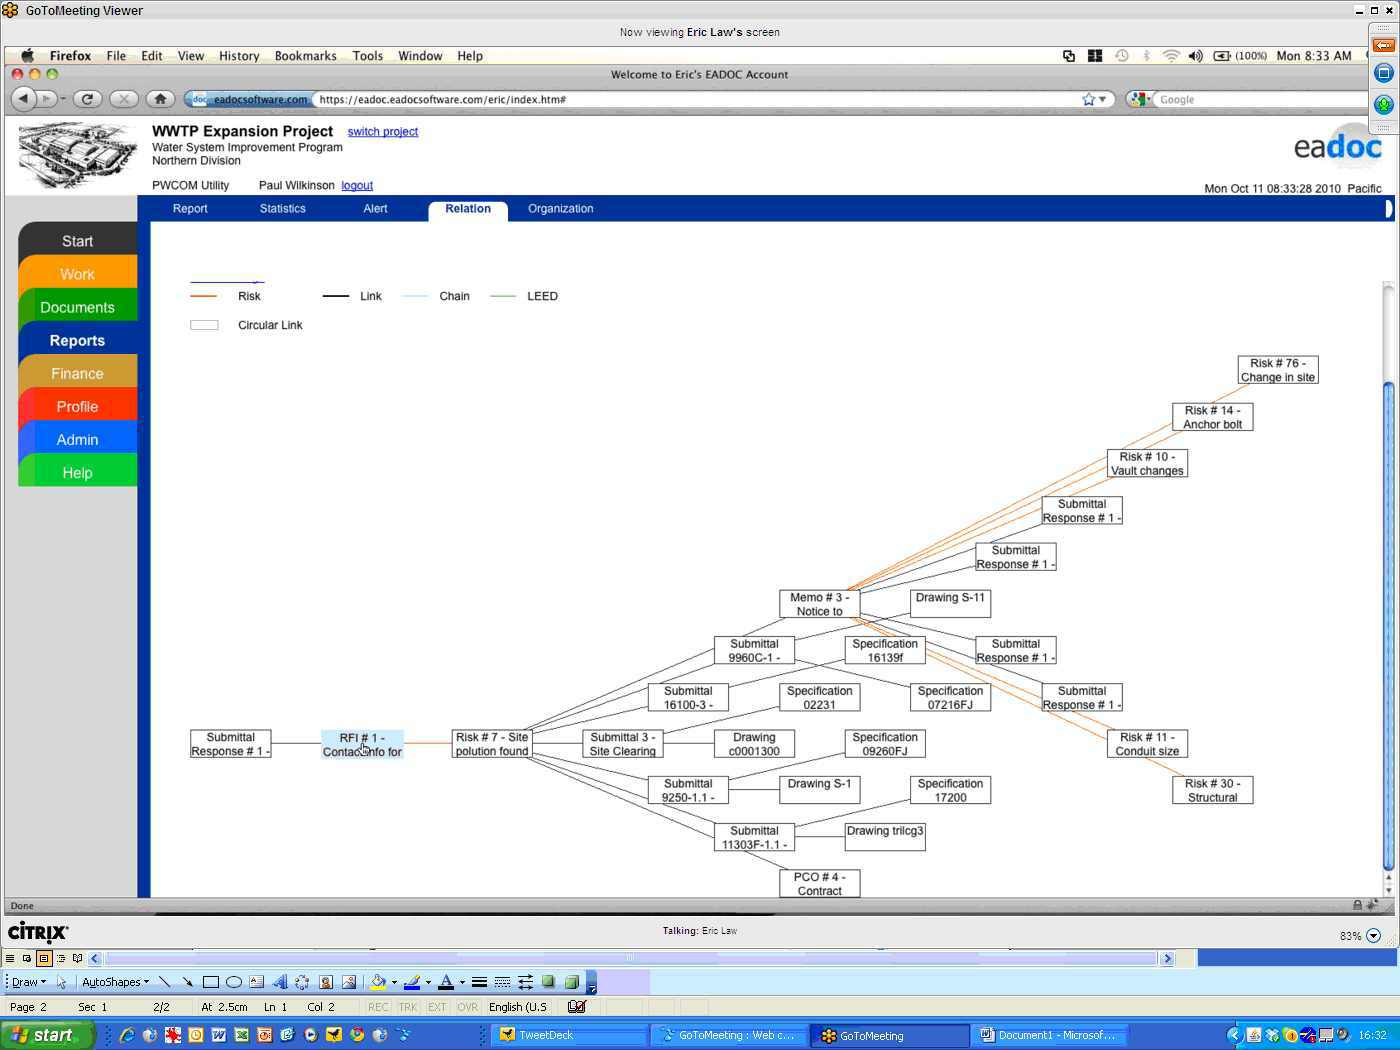
Task: Select the Oval tool in the Draw toolbar
Action: pos(234,982)
